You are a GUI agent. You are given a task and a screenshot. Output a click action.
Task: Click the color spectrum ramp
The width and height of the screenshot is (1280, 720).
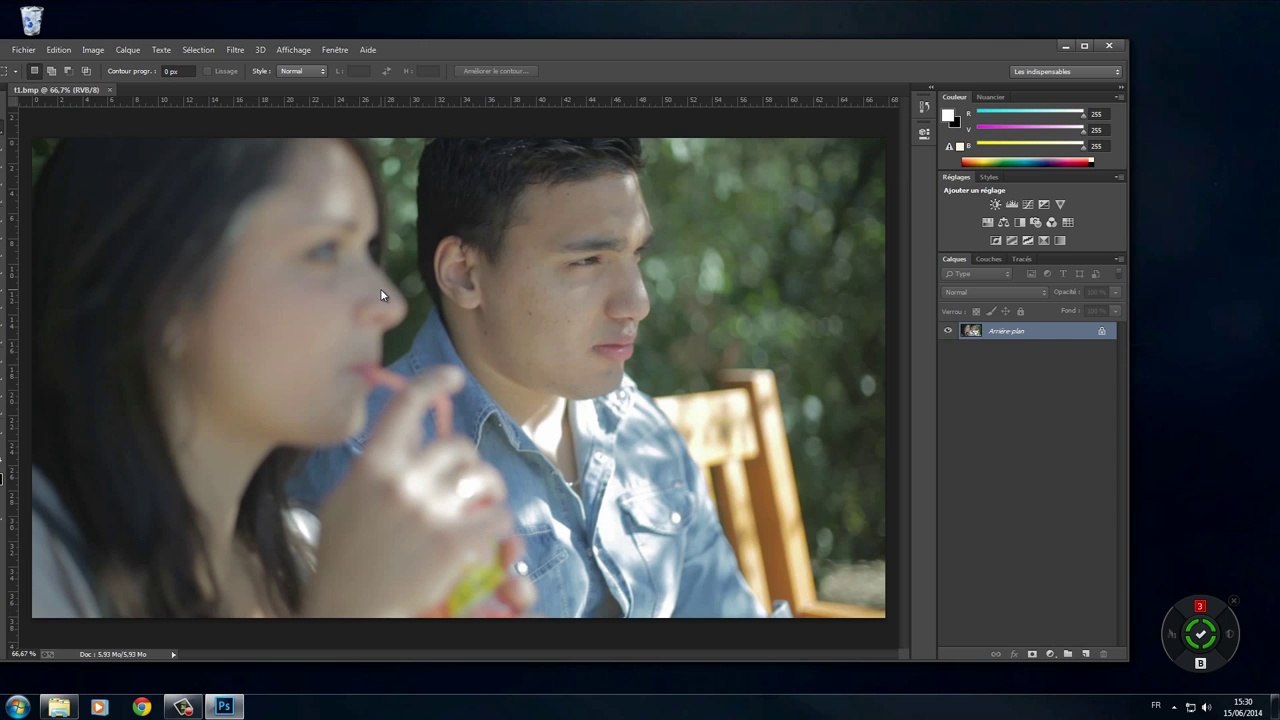[x=1026, y=162]
